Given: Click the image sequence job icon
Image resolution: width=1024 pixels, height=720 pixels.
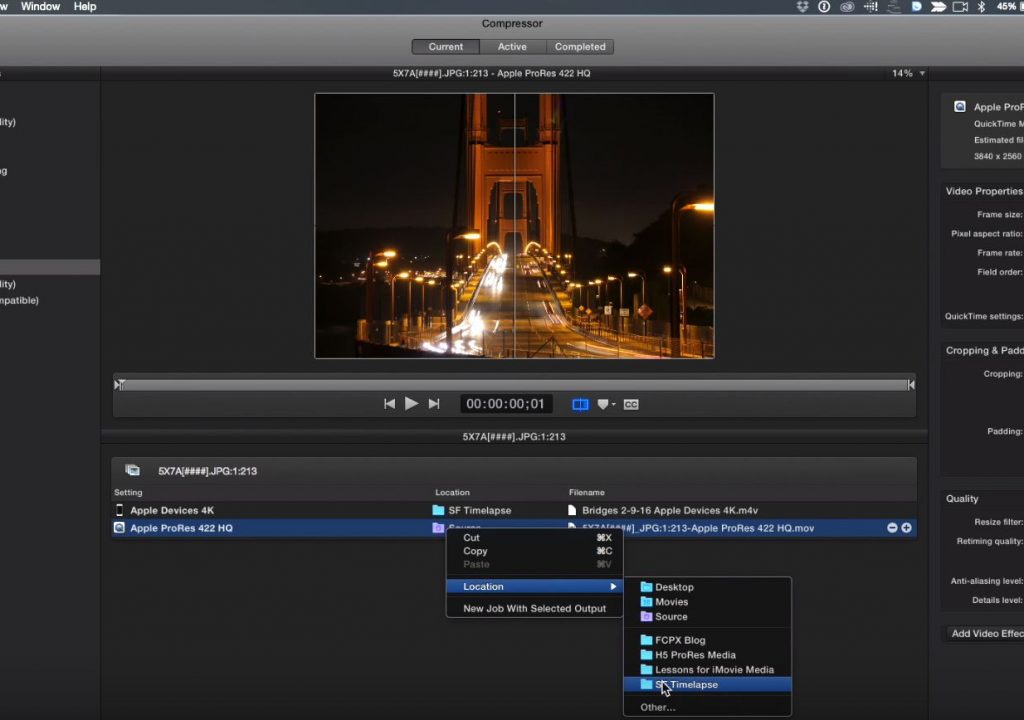Looking at the screenshot, I should pos(133,470).
